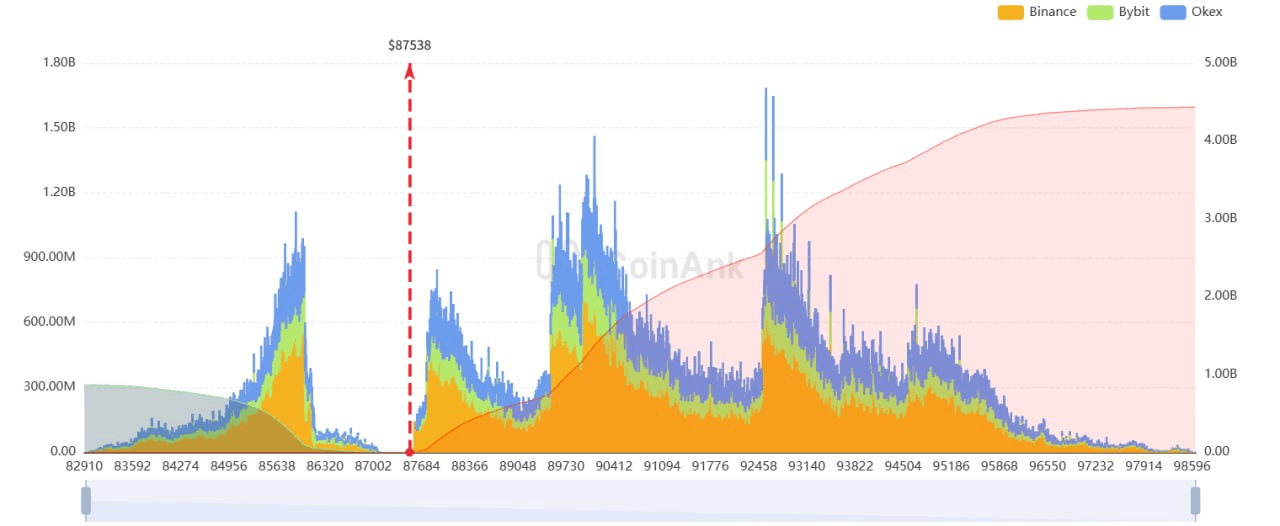1280x526 pixels.
Task: Click the 1.20B left axis label
Action: [x=59, y=192]
